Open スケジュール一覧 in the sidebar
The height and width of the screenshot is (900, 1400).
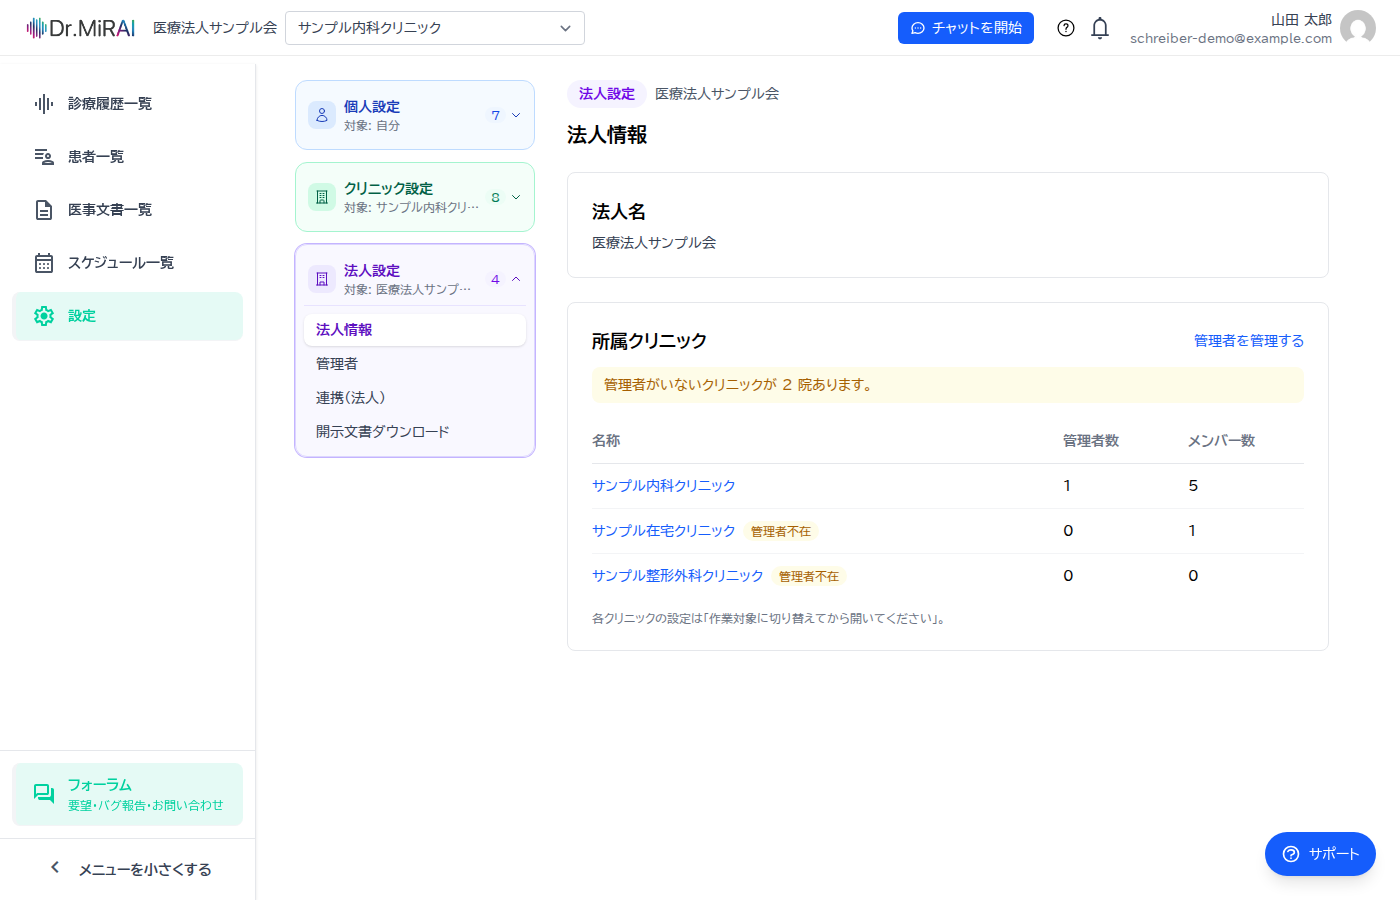pos(128,263)
